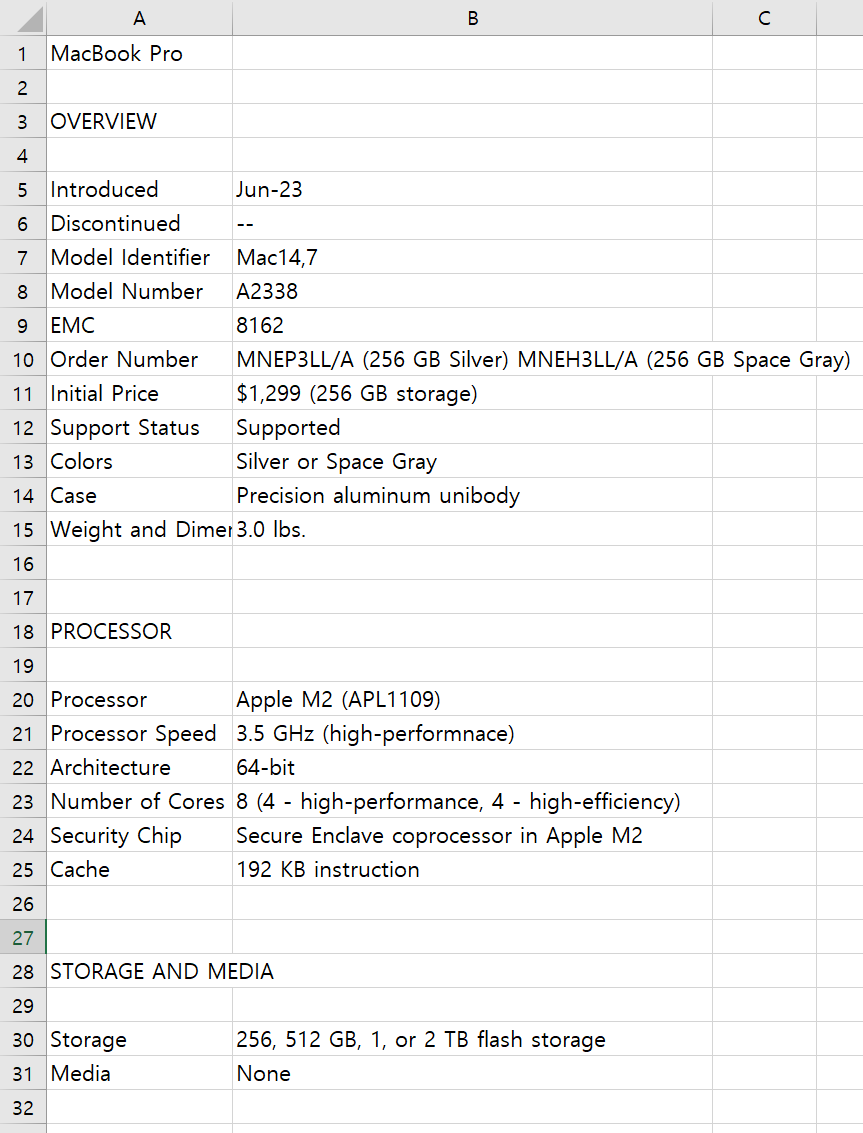Click the 'Media' label cell
This screenshot has width=863, height=1133.
point(139,1073)
